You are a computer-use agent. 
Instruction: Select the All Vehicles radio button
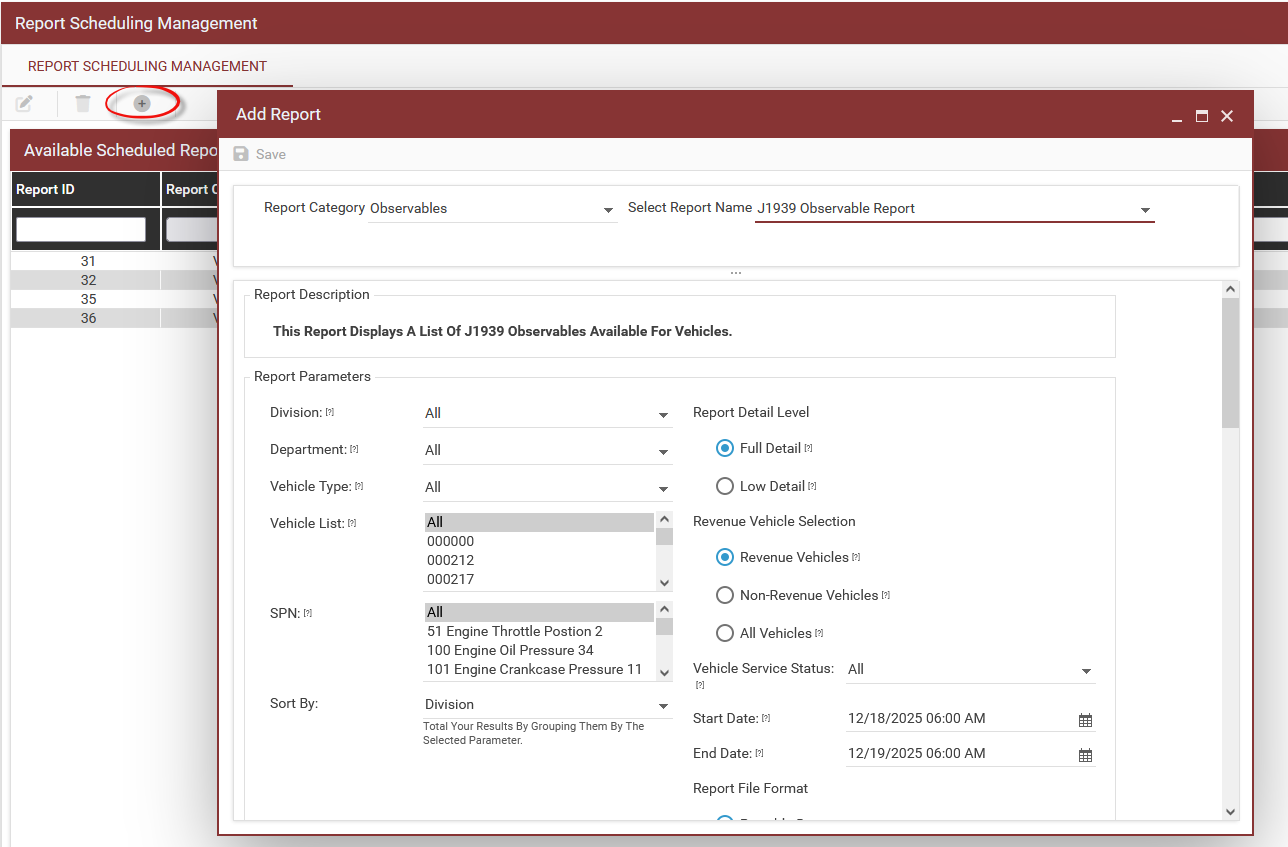[725, 633]
